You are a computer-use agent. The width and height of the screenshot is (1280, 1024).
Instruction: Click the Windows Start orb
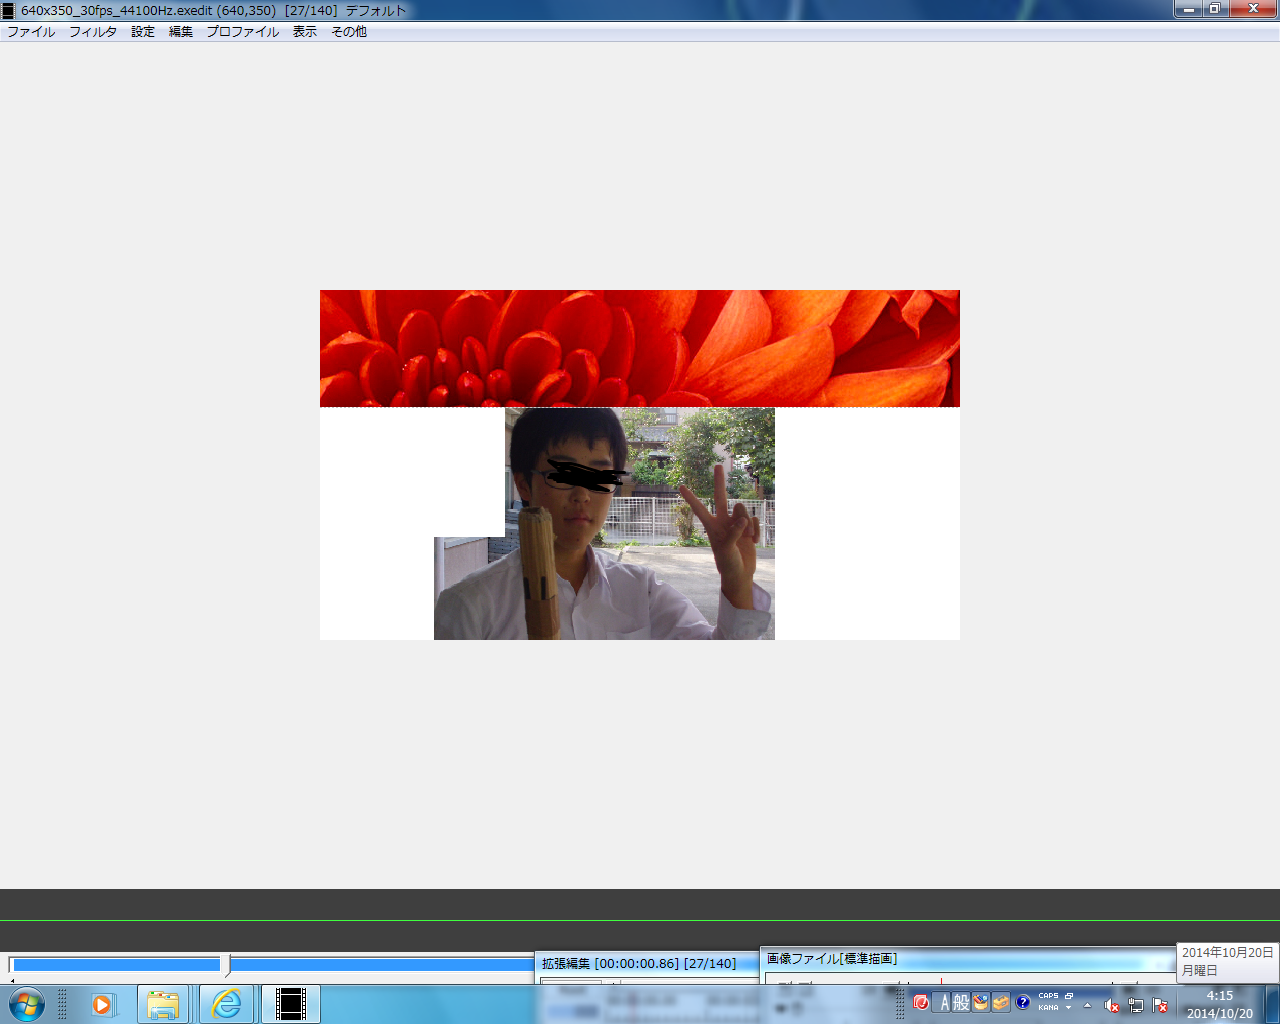click(x=27, y=1004)
